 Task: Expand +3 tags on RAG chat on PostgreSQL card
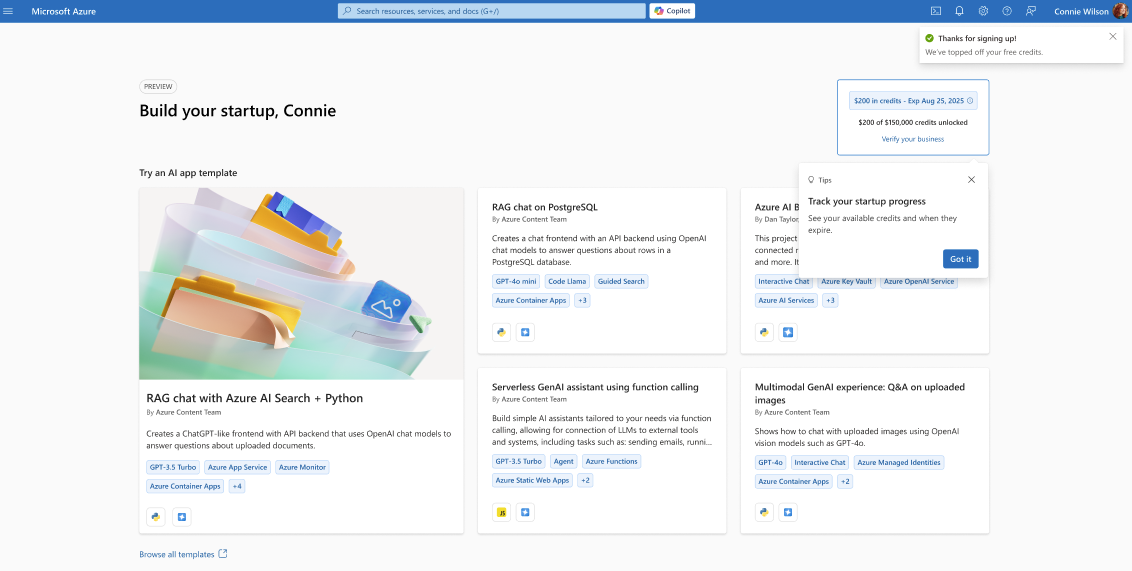tap(582, 300)
